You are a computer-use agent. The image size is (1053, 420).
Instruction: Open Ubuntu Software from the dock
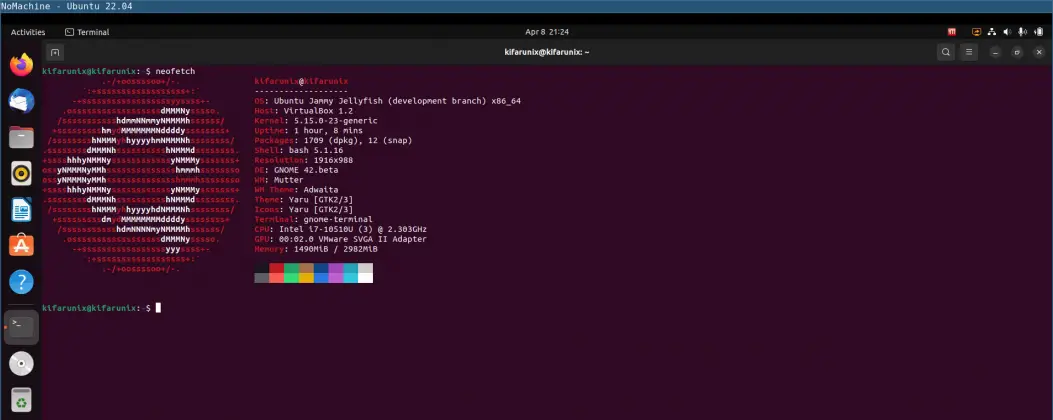tap(21, 246)
